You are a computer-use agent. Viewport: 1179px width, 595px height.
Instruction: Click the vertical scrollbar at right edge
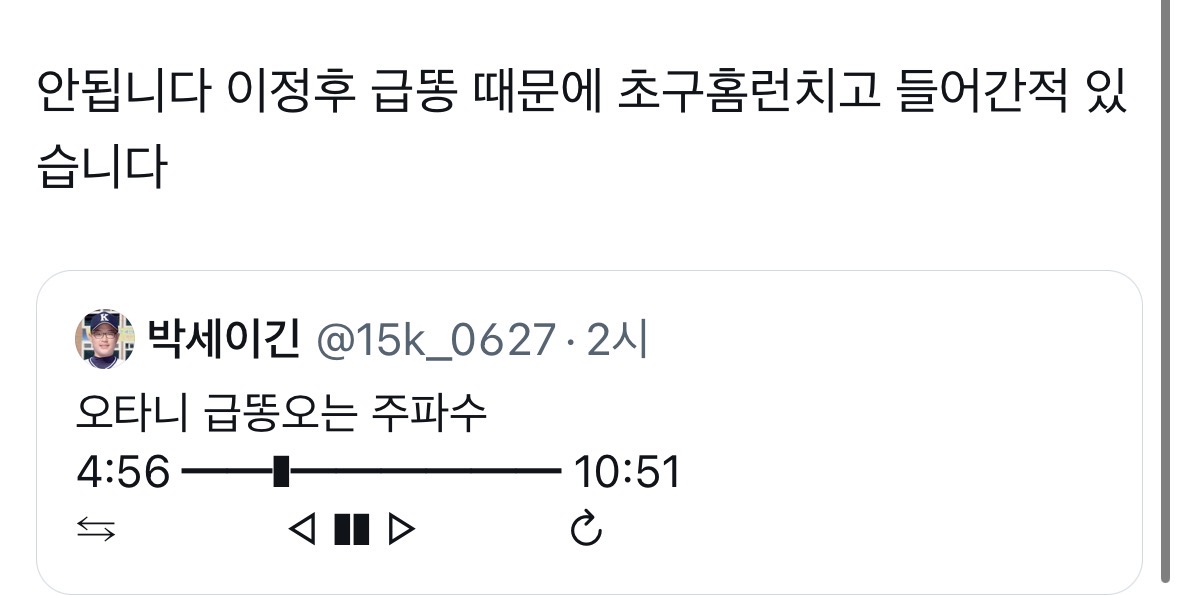(x=1168, y=297)
